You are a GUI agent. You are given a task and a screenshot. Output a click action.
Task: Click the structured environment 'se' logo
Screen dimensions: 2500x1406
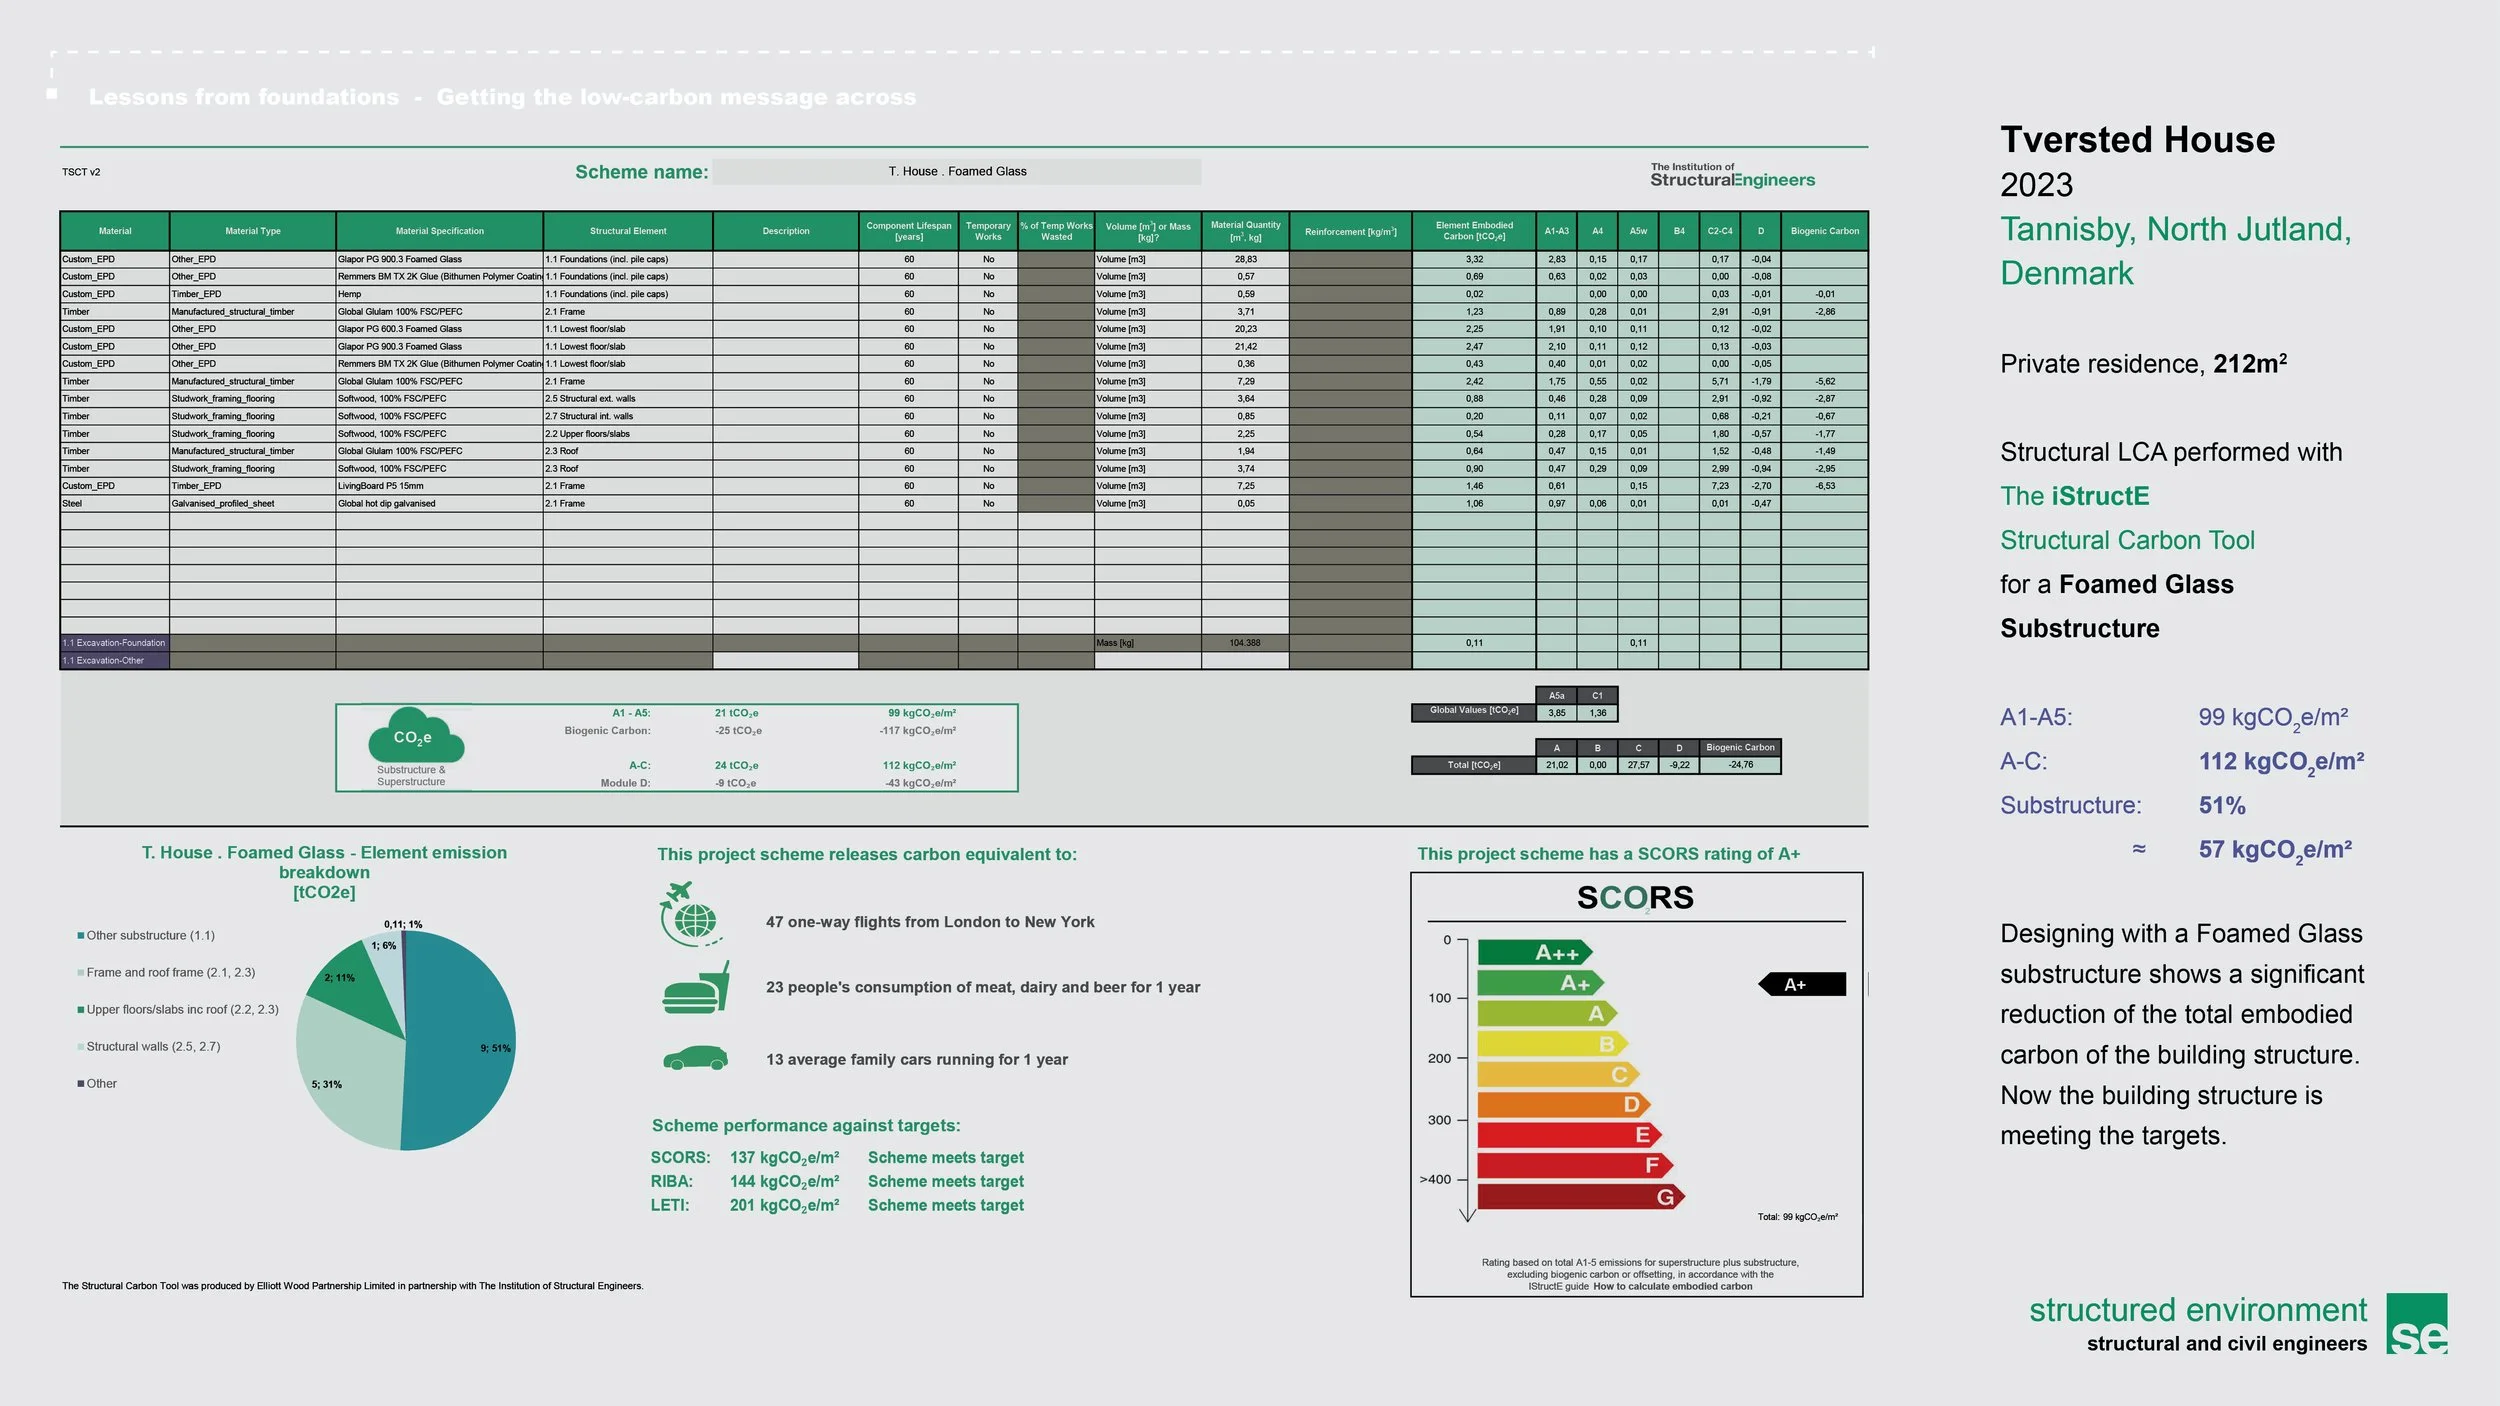2416,1324
